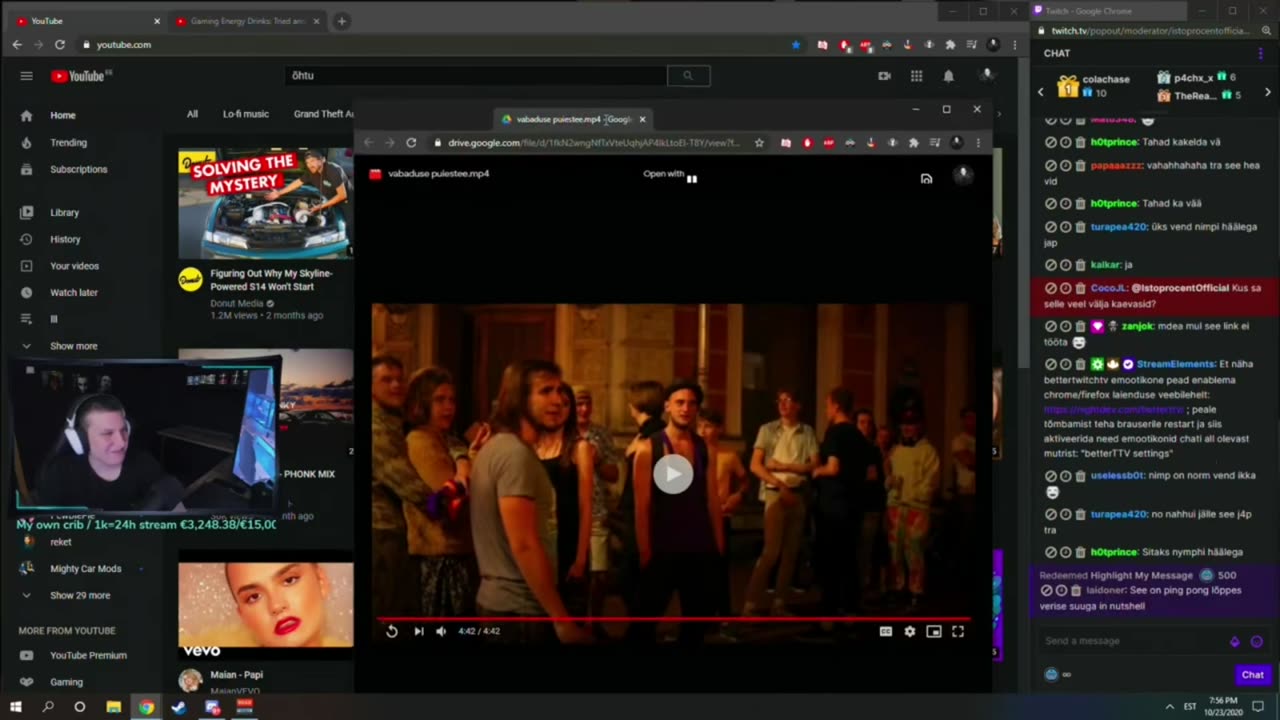
Task: Open YouTube notifications bell
Action: tap(948, 76)
